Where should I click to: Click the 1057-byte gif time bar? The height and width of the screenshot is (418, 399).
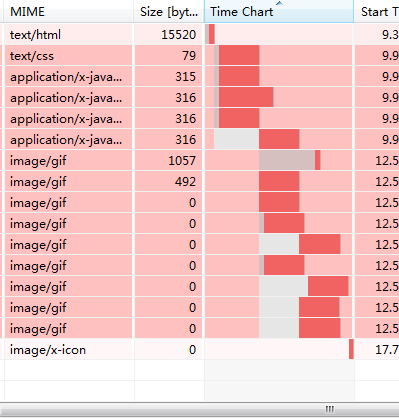[318, 160]
